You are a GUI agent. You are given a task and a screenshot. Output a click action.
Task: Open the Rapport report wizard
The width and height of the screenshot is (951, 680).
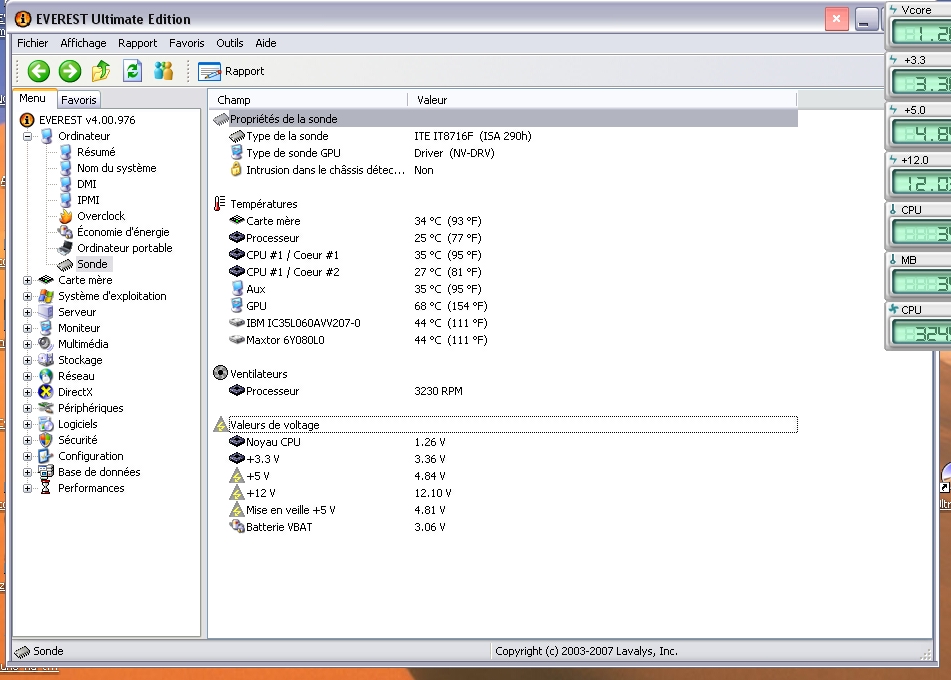(232, 71)
